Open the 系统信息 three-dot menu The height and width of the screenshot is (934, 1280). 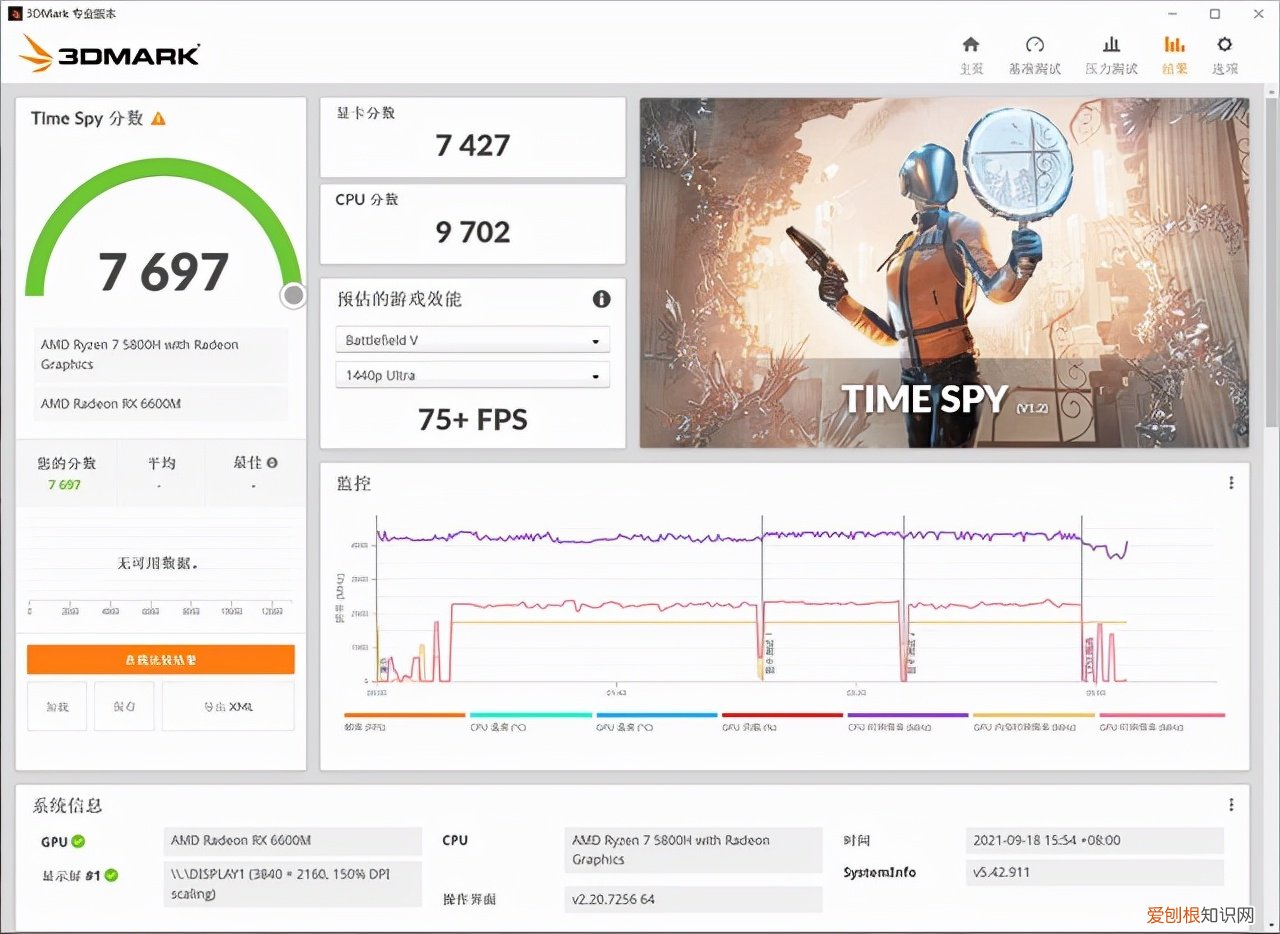point(1231,804)
